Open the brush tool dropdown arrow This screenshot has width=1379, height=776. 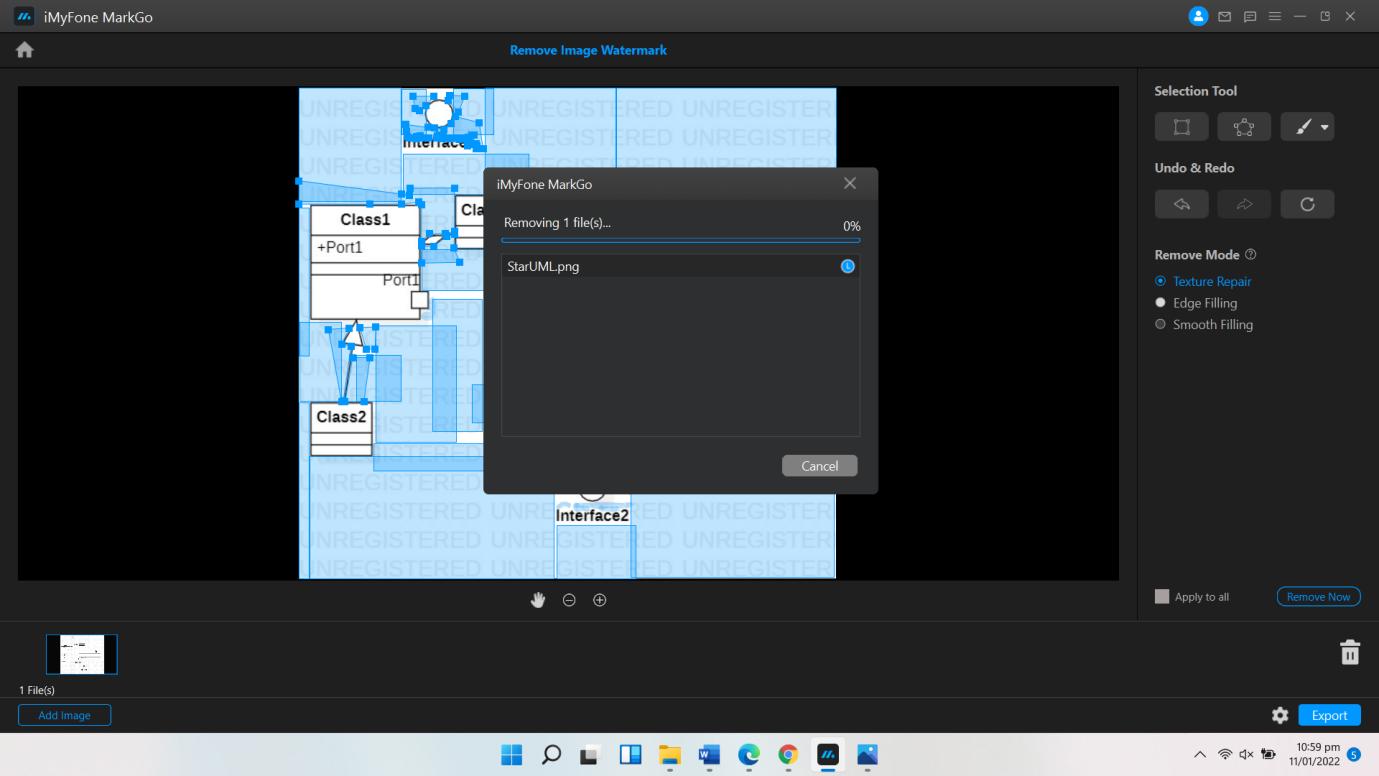tap(1325, 127)
